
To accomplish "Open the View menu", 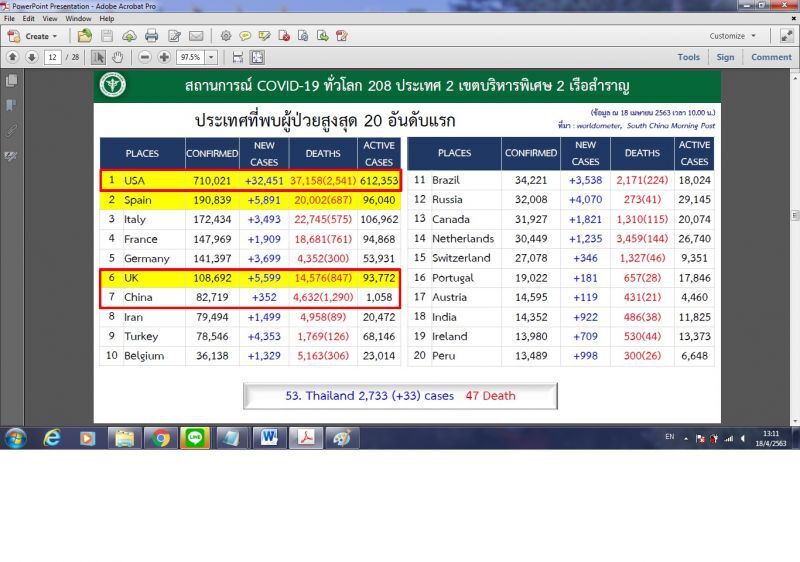I will pyautogui.click(x=50, y=18).
